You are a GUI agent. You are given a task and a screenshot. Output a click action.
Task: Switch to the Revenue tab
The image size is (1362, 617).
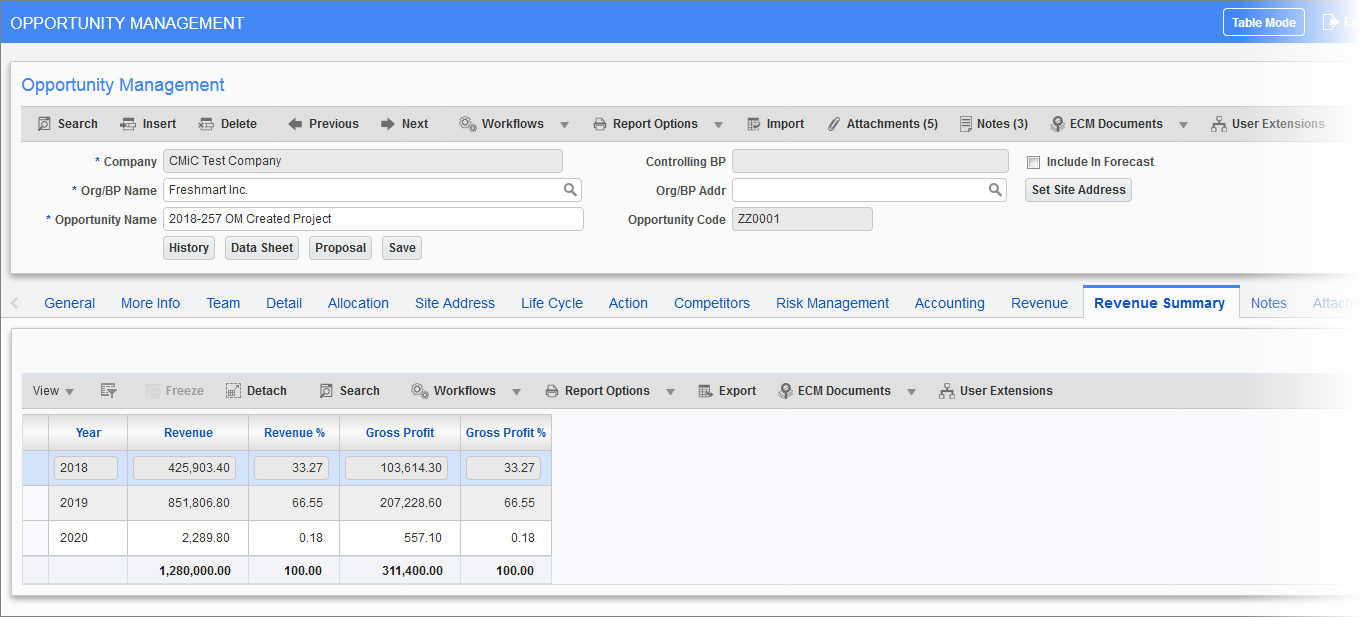pos(1039,303)
